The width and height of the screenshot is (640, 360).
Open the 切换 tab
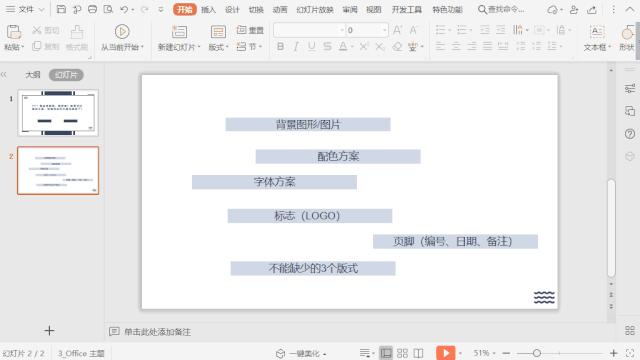coord(256,9)
